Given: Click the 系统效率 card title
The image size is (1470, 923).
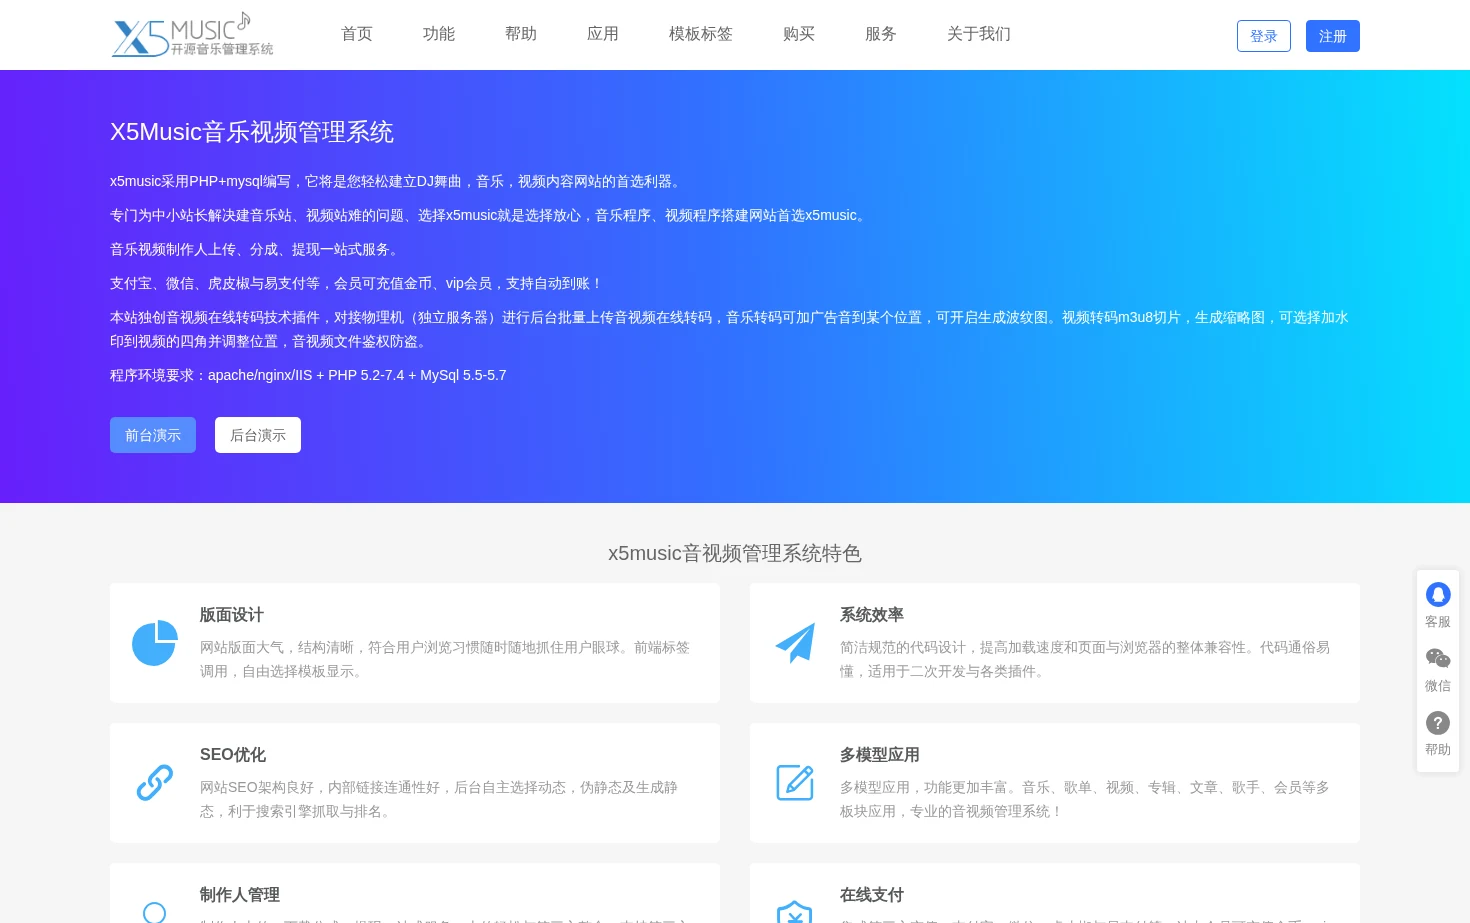Looking at the screenshot, I should pos(872,615).
